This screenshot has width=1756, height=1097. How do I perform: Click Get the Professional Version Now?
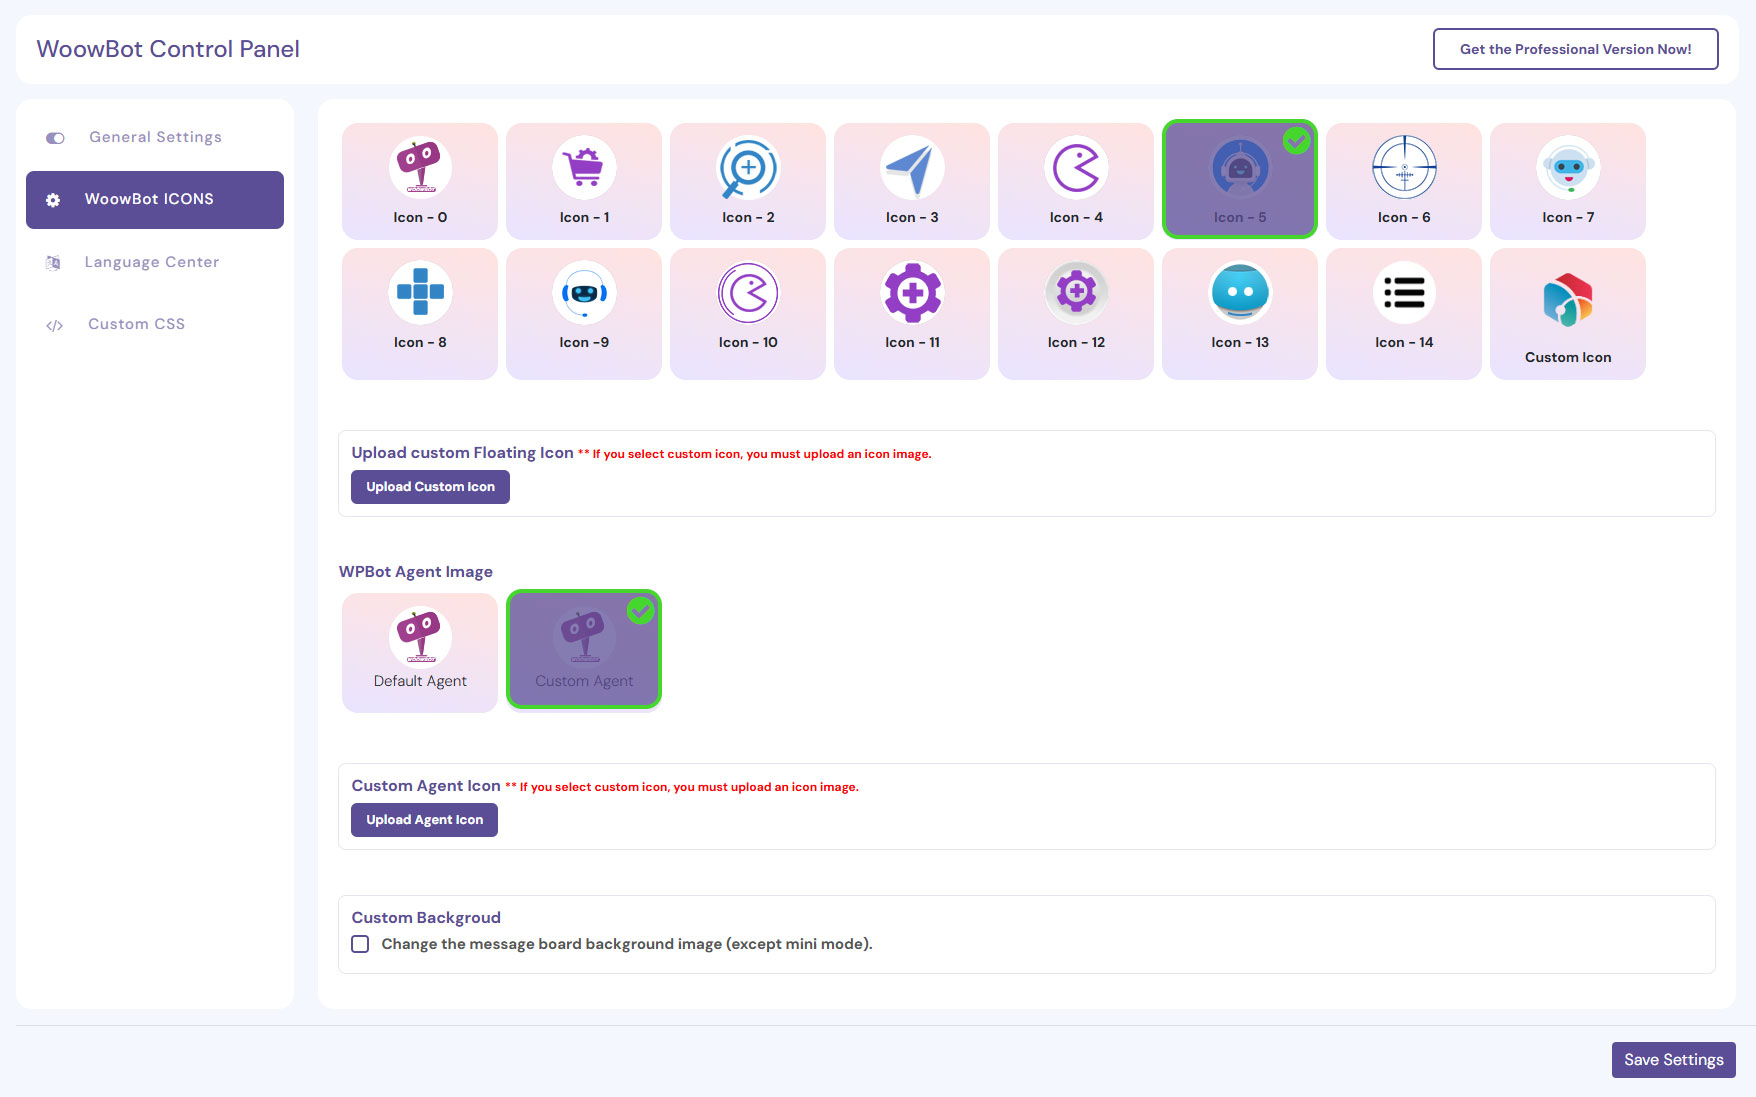click(1575, 49)
